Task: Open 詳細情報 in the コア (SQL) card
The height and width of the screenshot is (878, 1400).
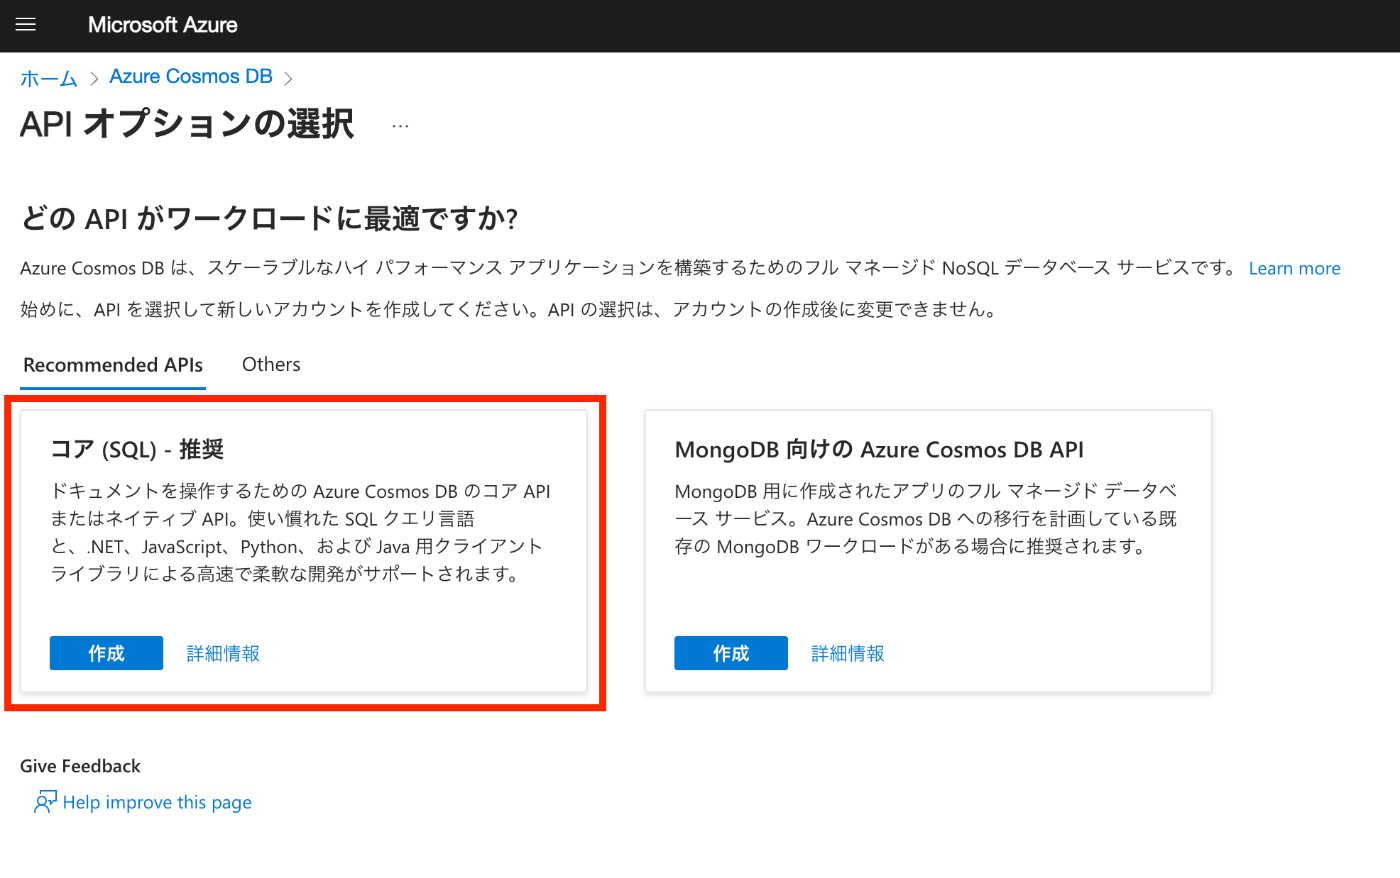Action: pos(223,654)
